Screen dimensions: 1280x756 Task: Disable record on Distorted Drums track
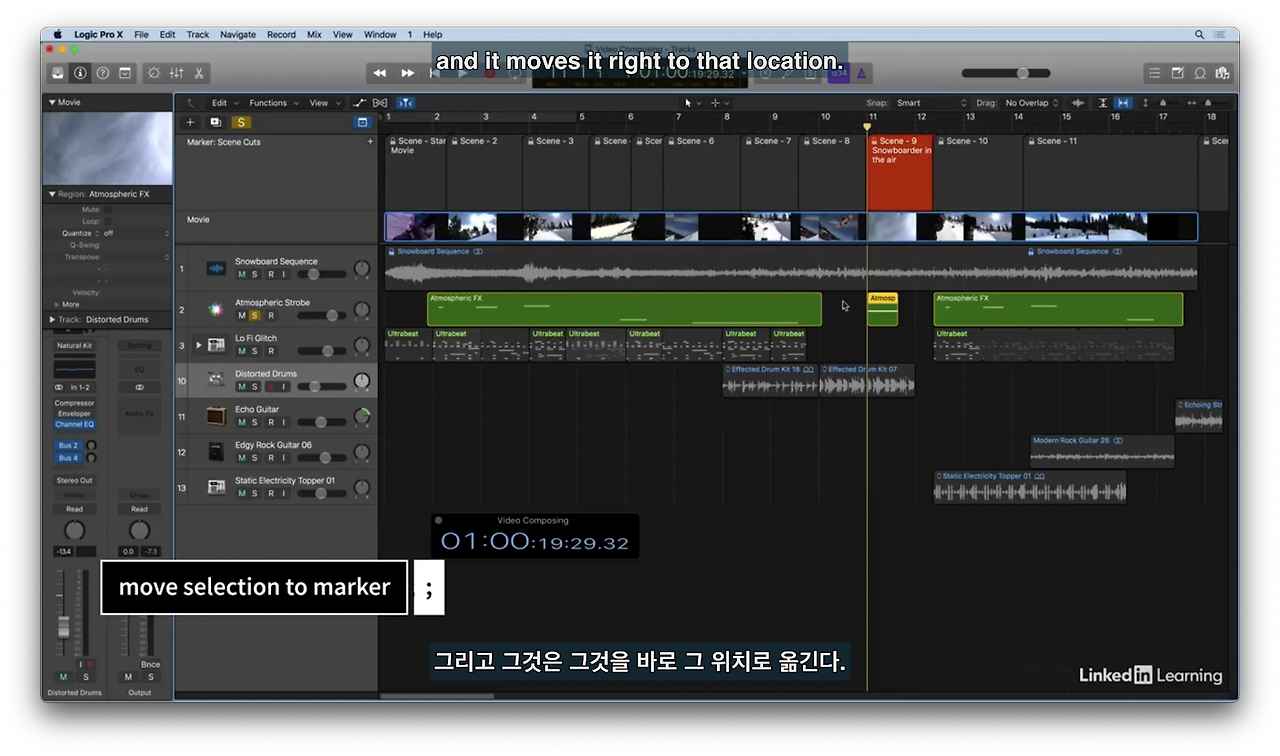270,386
